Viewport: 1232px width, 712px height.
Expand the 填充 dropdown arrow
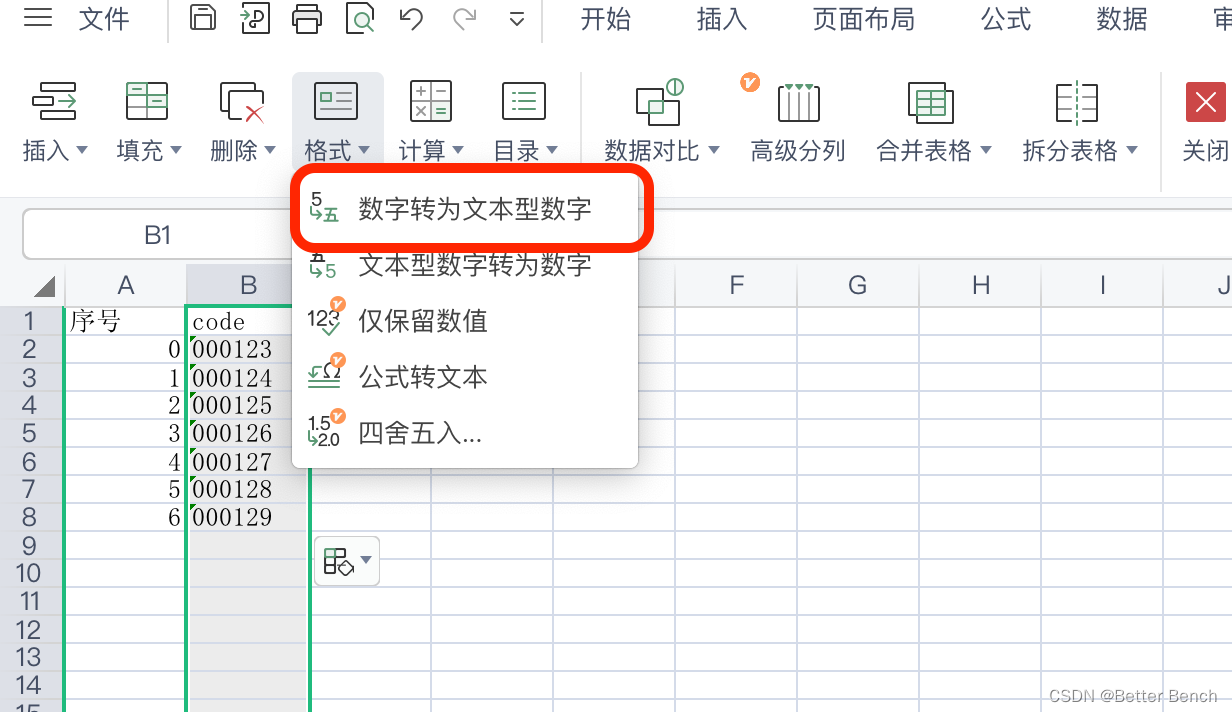176,150
